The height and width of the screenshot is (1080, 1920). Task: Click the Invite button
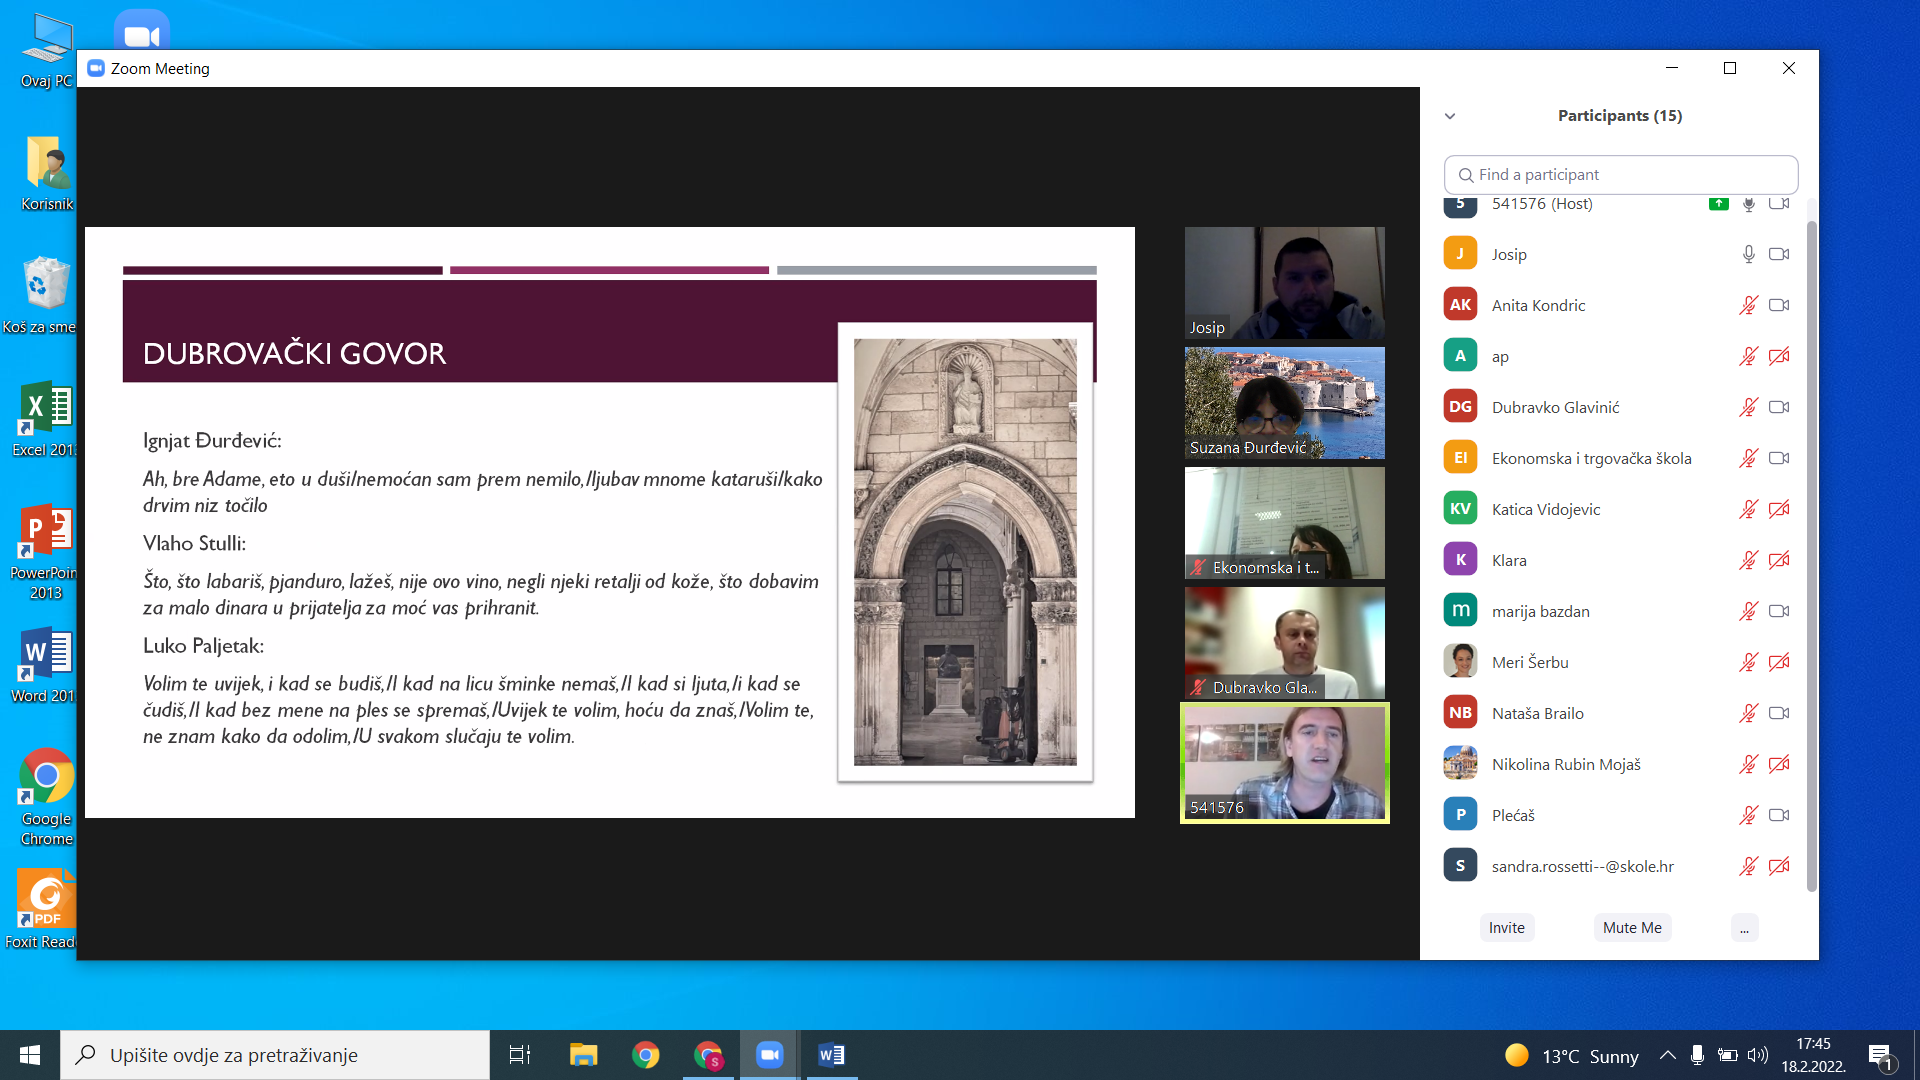1507,928
